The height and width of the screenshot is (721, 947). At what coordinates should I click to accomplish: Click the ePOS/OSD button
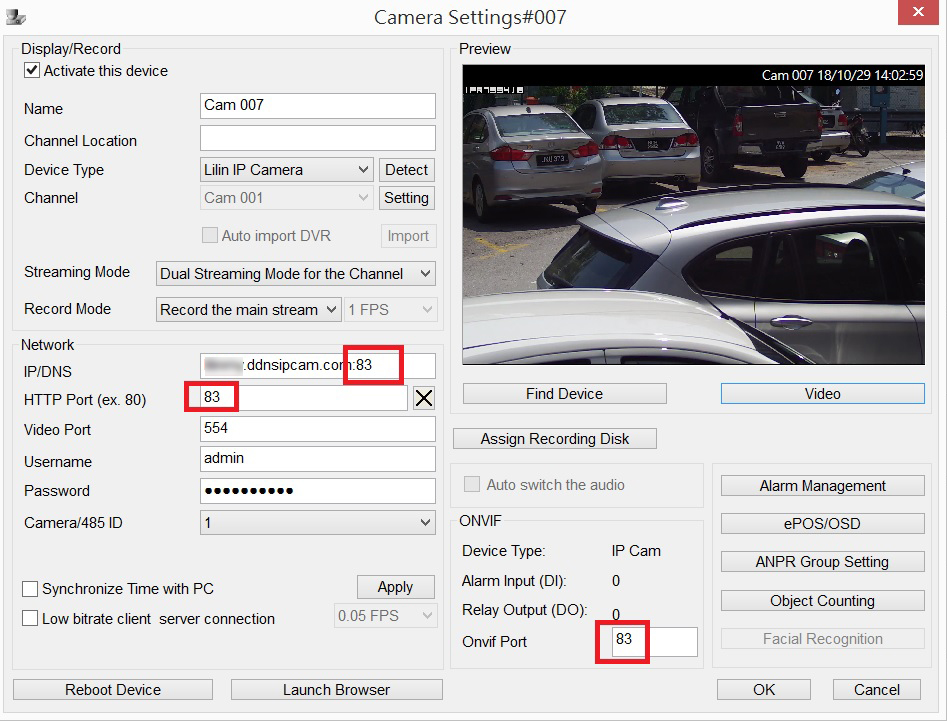(x=822, y=524)
